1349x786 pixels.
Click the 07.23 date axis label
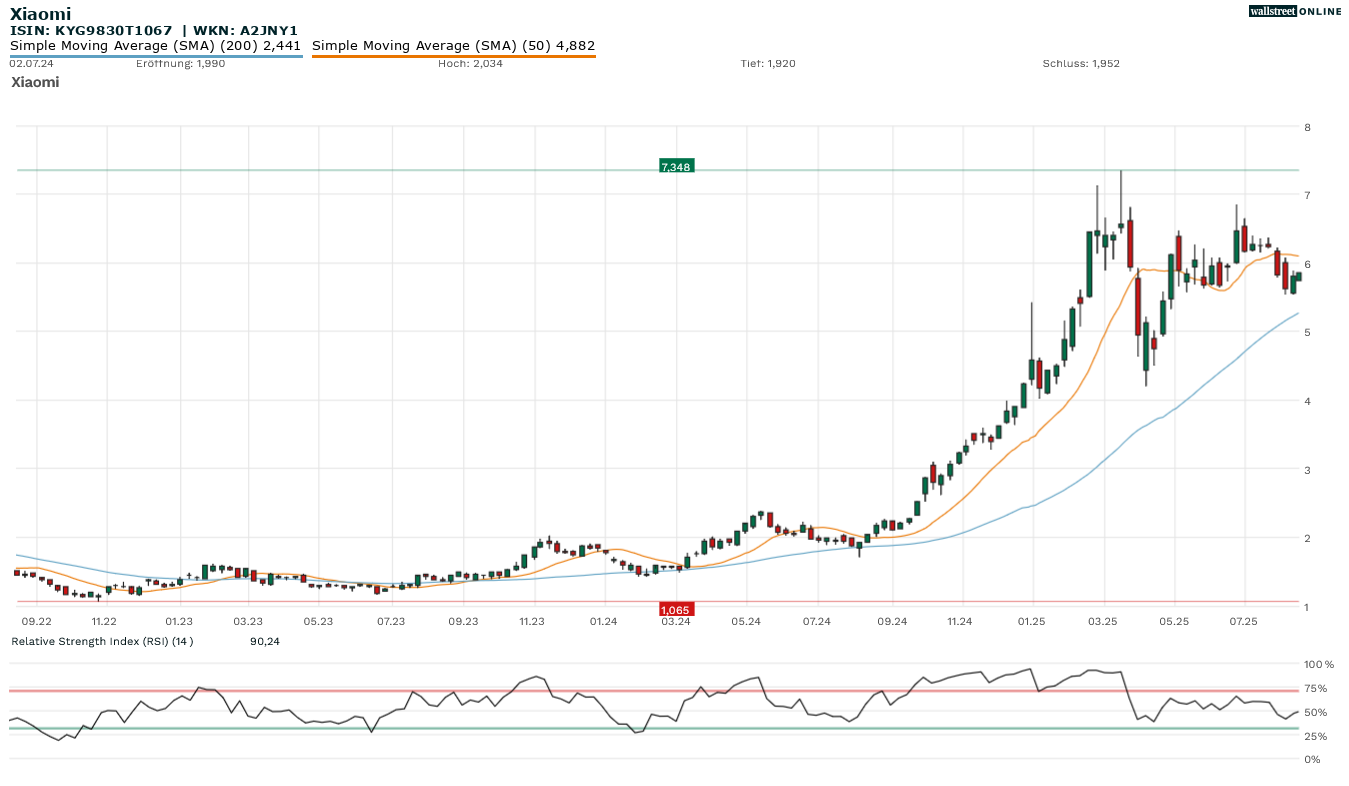(x=391, y=621)
